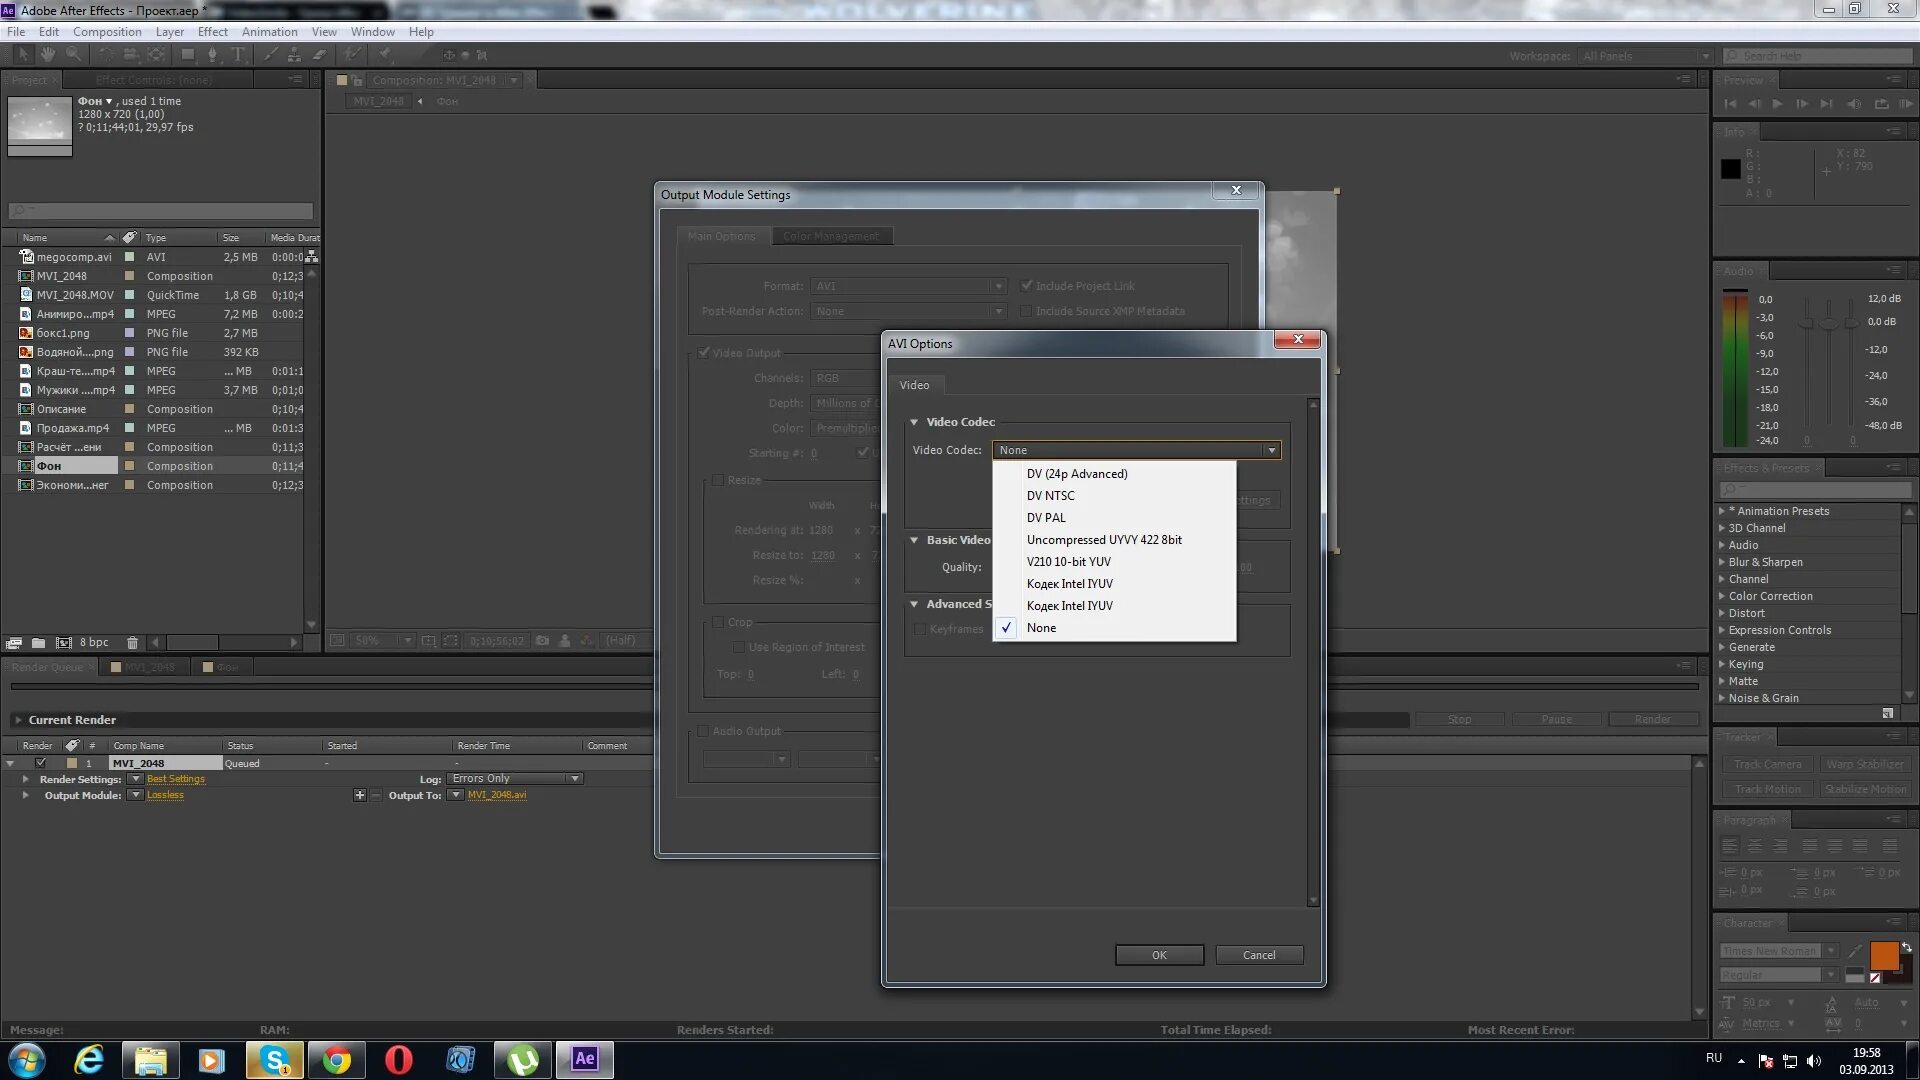Expand the Current Render section
Image resolution: width=1920 pixels, height=1080 pixels.
(18, 720)
